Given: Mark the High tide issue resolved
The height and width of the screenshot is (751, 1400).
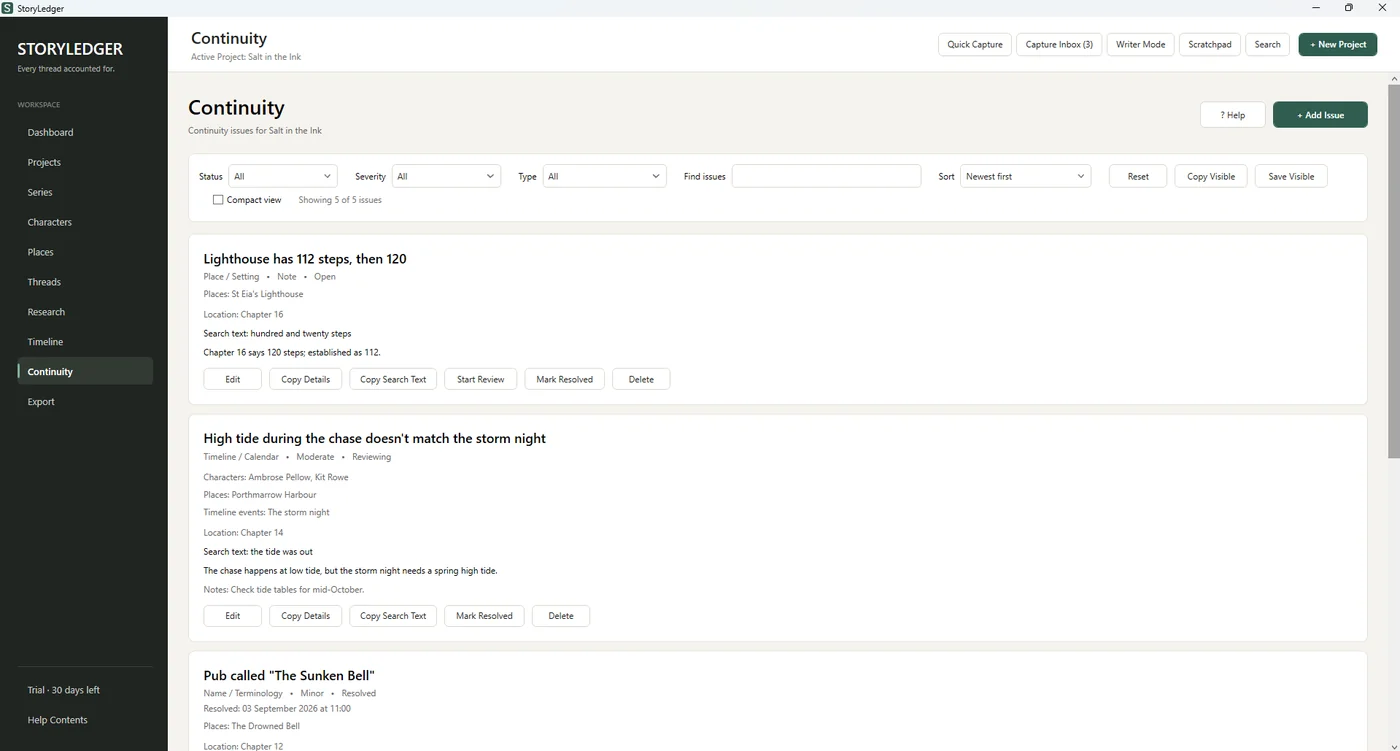Looking at the screenshot, I should 484,616.
